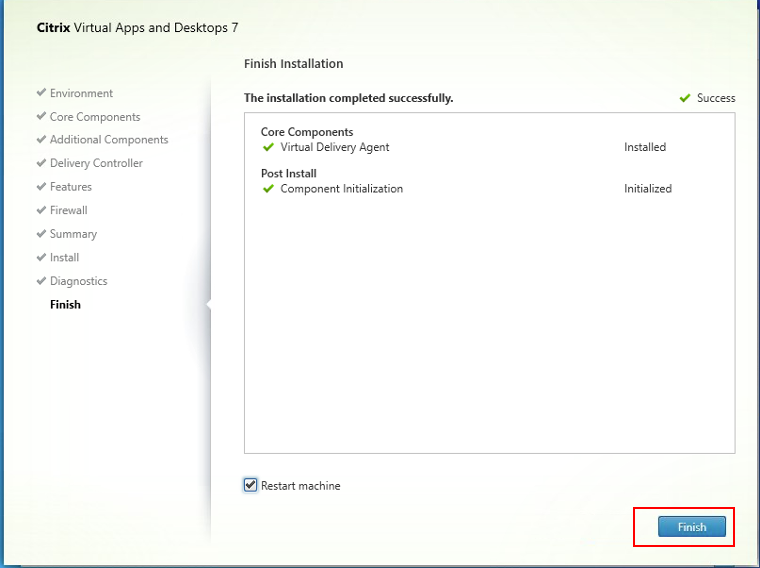Screen dimensions: 760x568
Task: Click the green checkmark beside Component Initialization
Action: click(x=268, y=189)
